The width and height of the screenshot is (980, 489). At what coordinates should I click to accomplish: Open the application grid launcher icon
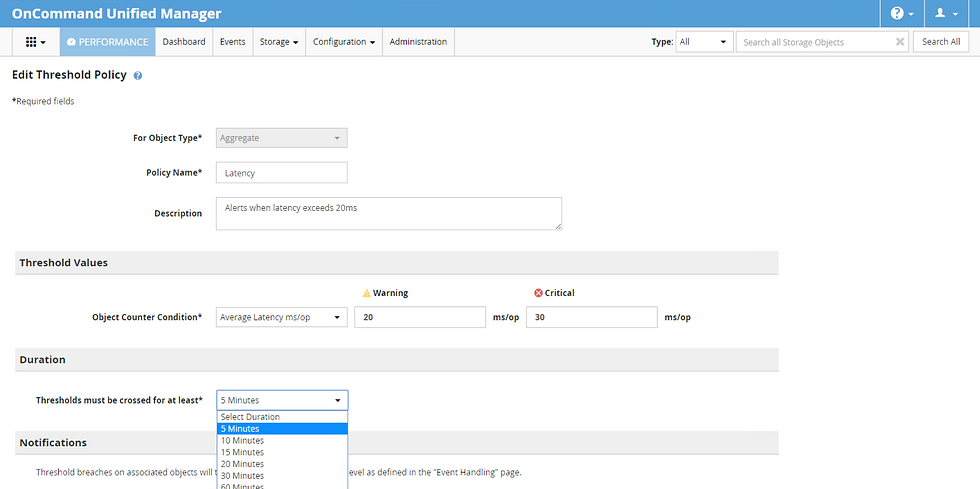pos(31,42)
